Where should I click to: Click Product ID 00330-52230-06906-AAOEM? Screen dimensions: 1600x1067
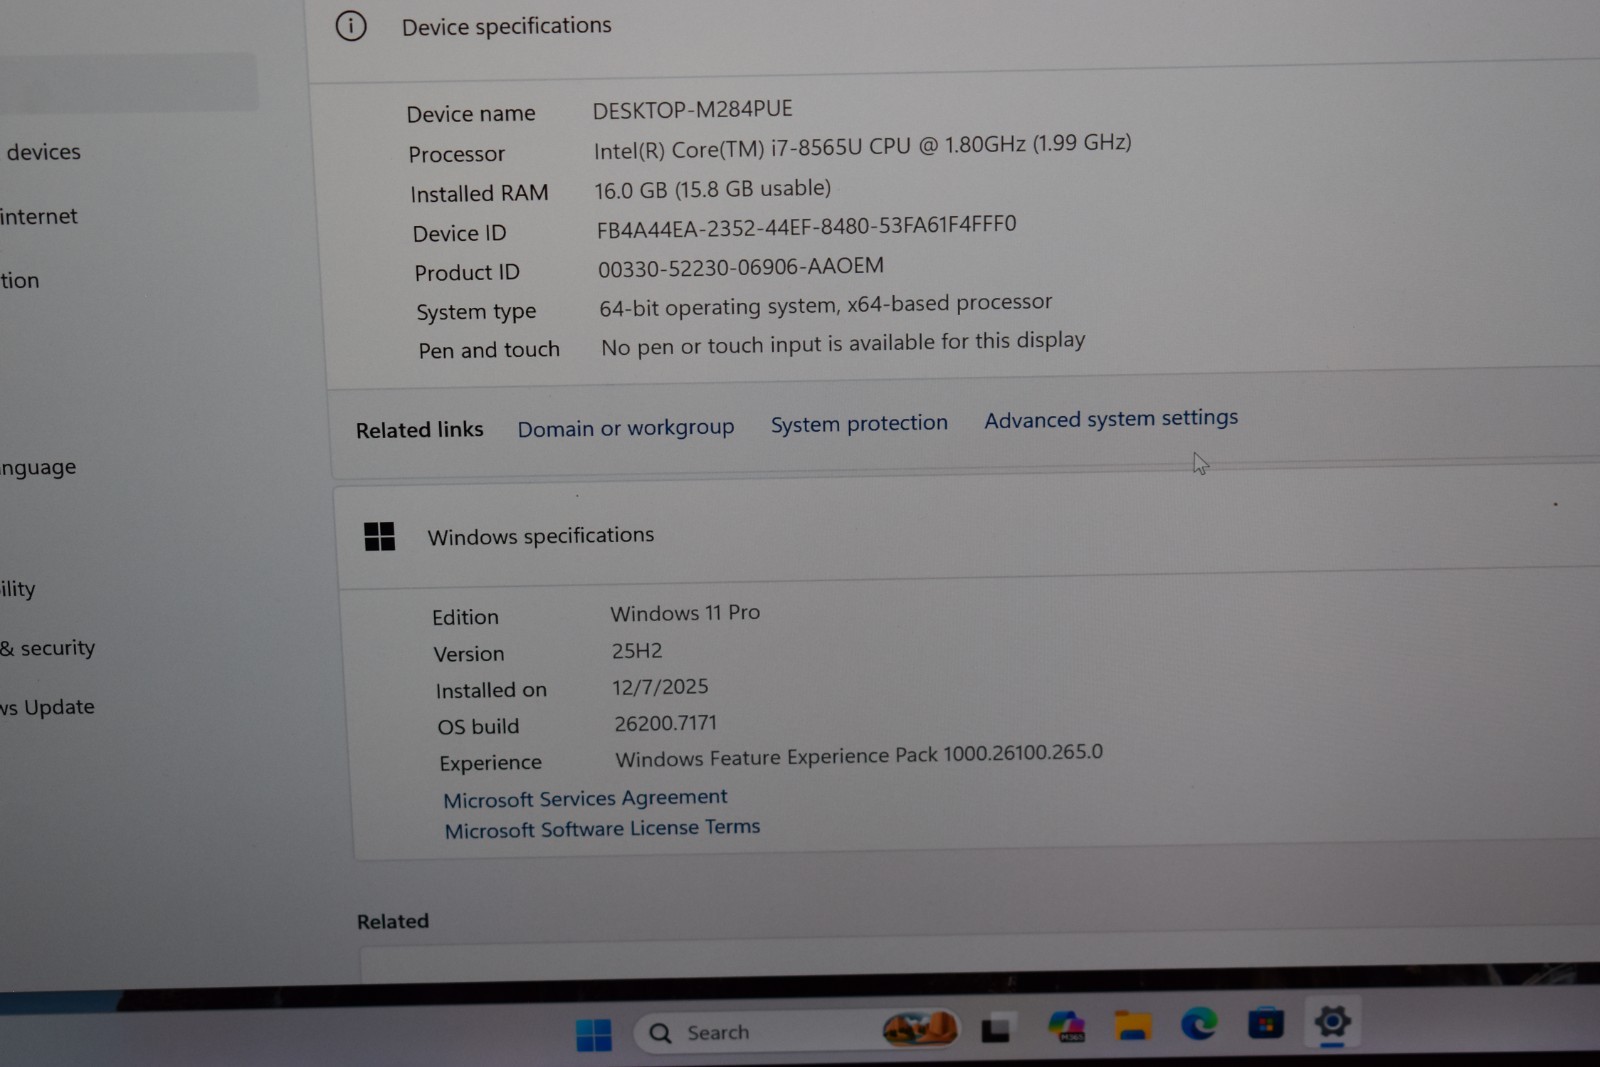740,268
